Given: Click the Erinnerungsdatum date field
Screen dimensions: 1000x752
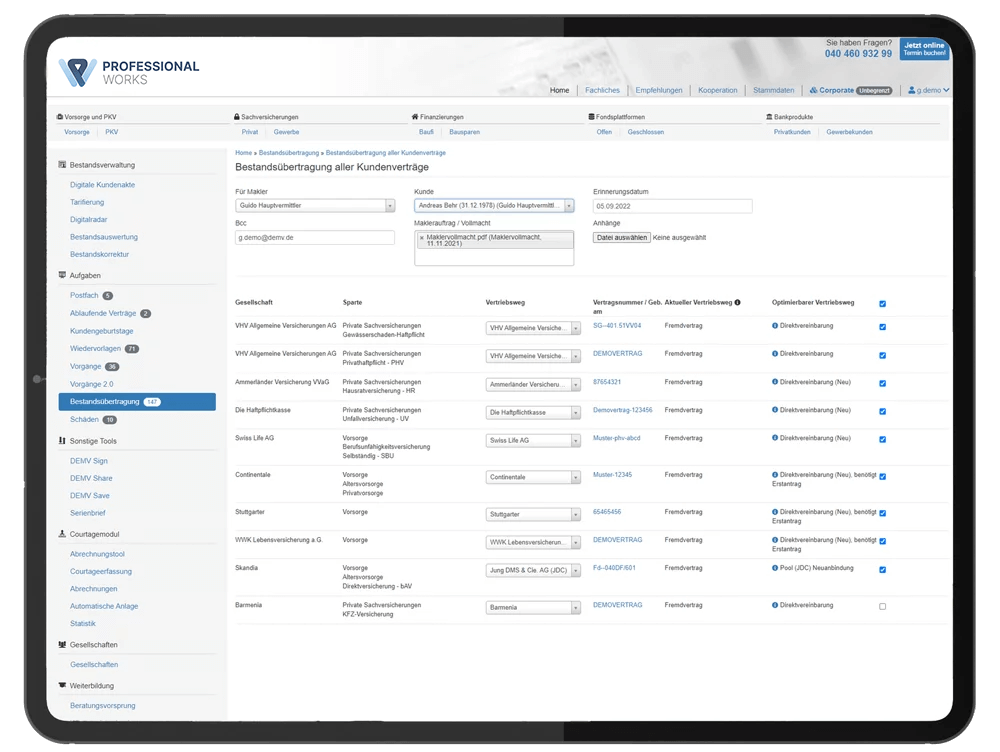Looking at the screenshot, I should (672, 206).
